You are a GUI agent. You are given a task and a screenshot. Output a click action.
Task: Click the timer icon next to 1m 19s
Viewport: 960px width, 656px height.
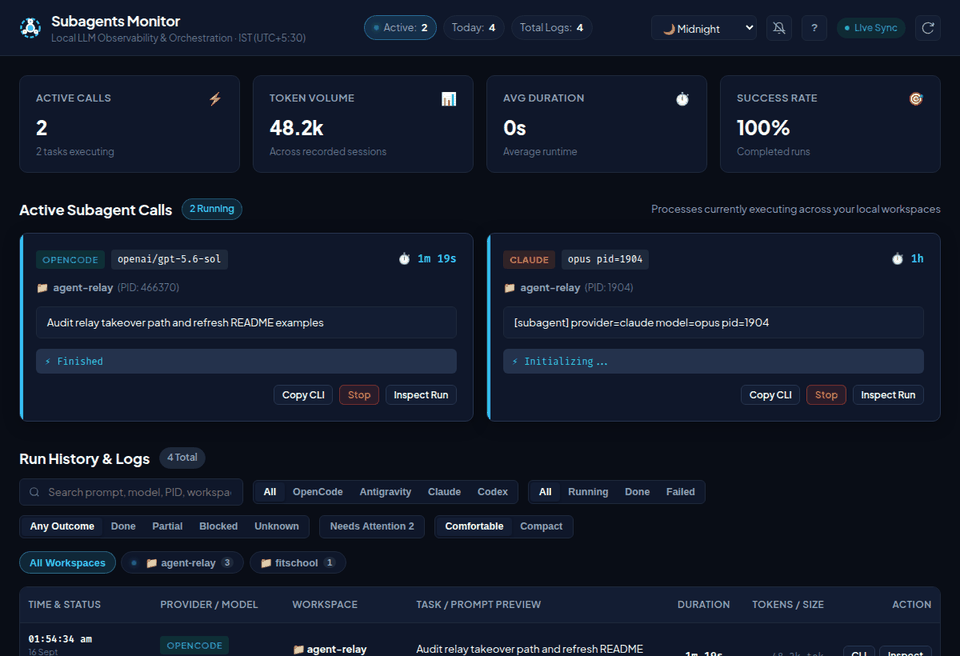click(404, 259)
